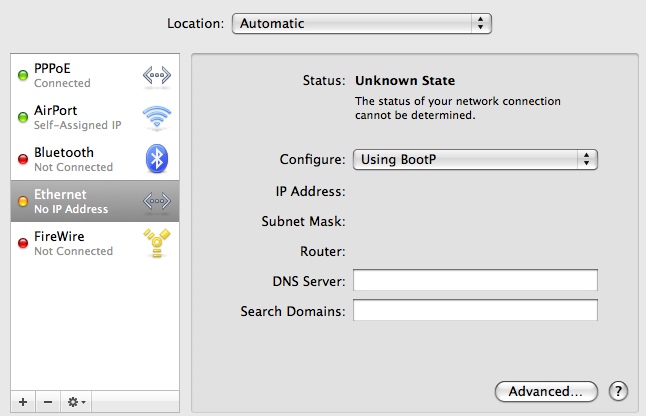Click into the Search Domains field
Image resolution: width=646 pixels, height=416 pixels.
pyautogui.click(x=475, y=310)
